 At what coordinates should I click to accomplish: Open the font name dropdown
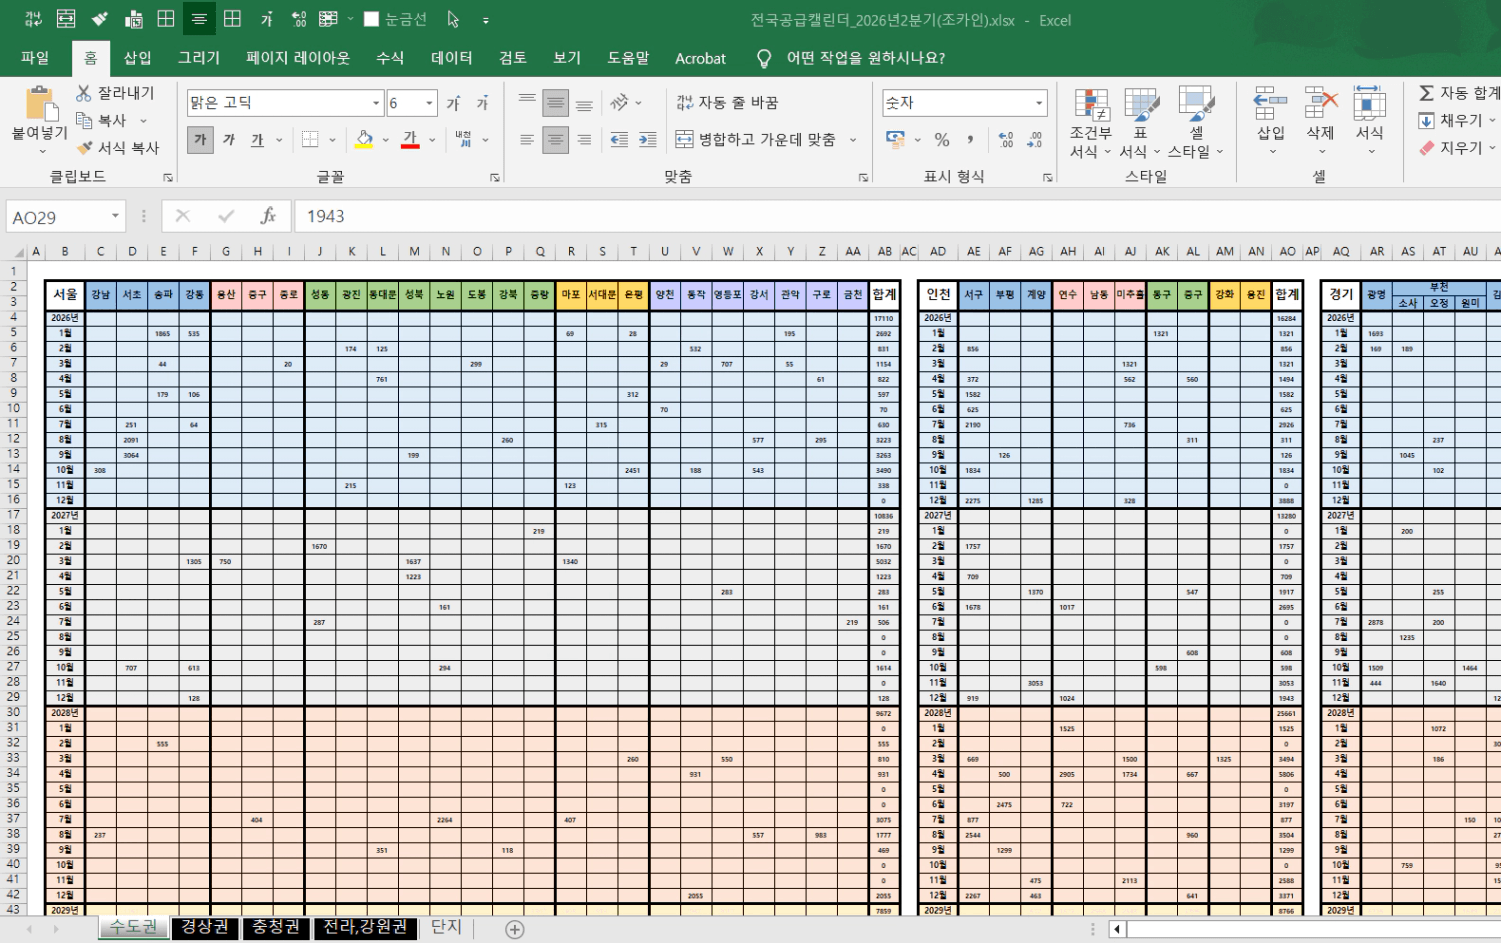point(376,103)
